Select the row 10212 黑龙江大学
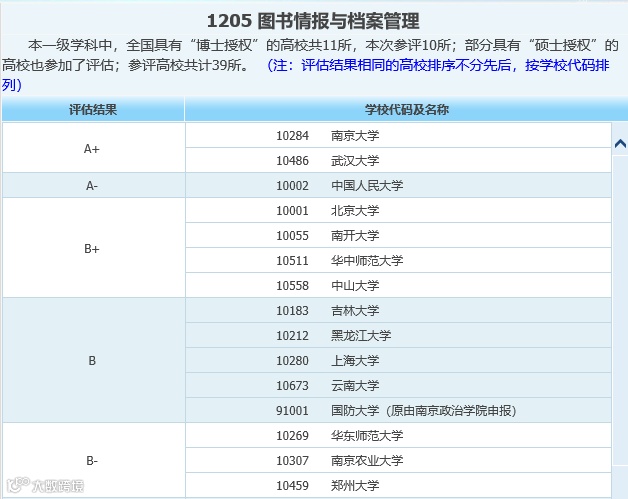This screenshot has height=499, width=628. coord(398,335)
